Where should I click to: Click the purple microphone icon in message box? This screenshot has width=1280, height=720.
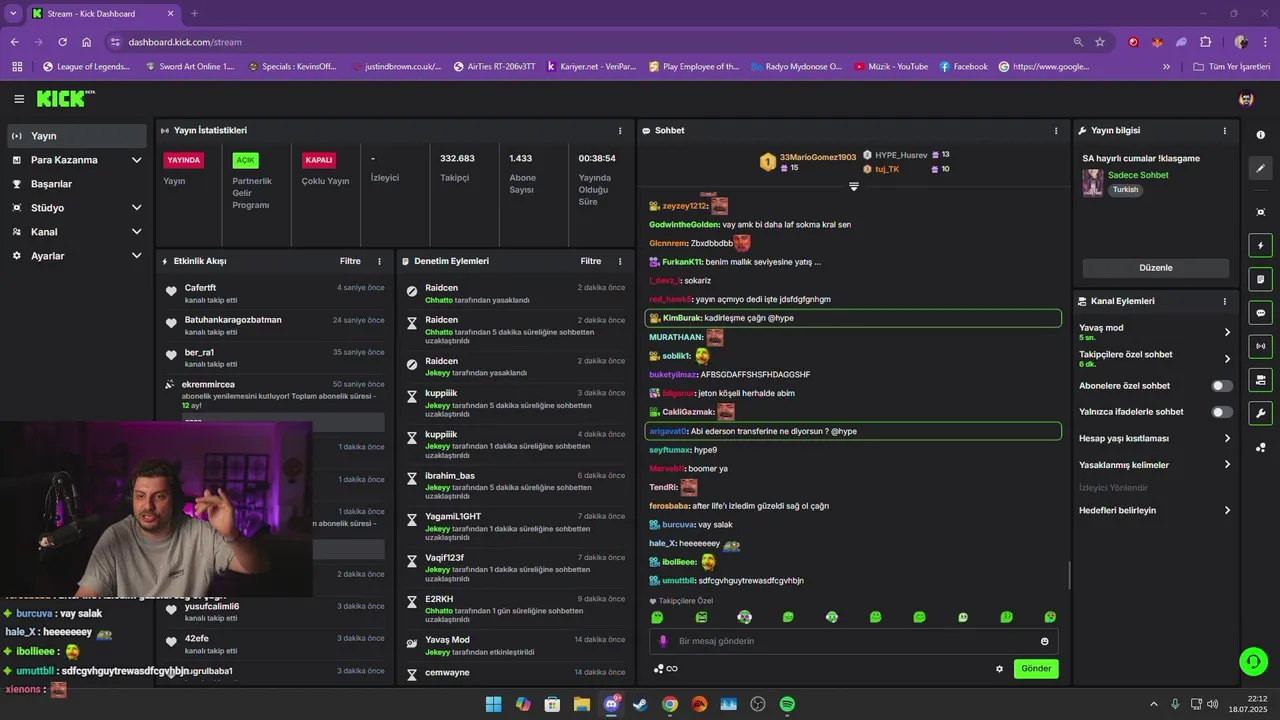[663, 641]
